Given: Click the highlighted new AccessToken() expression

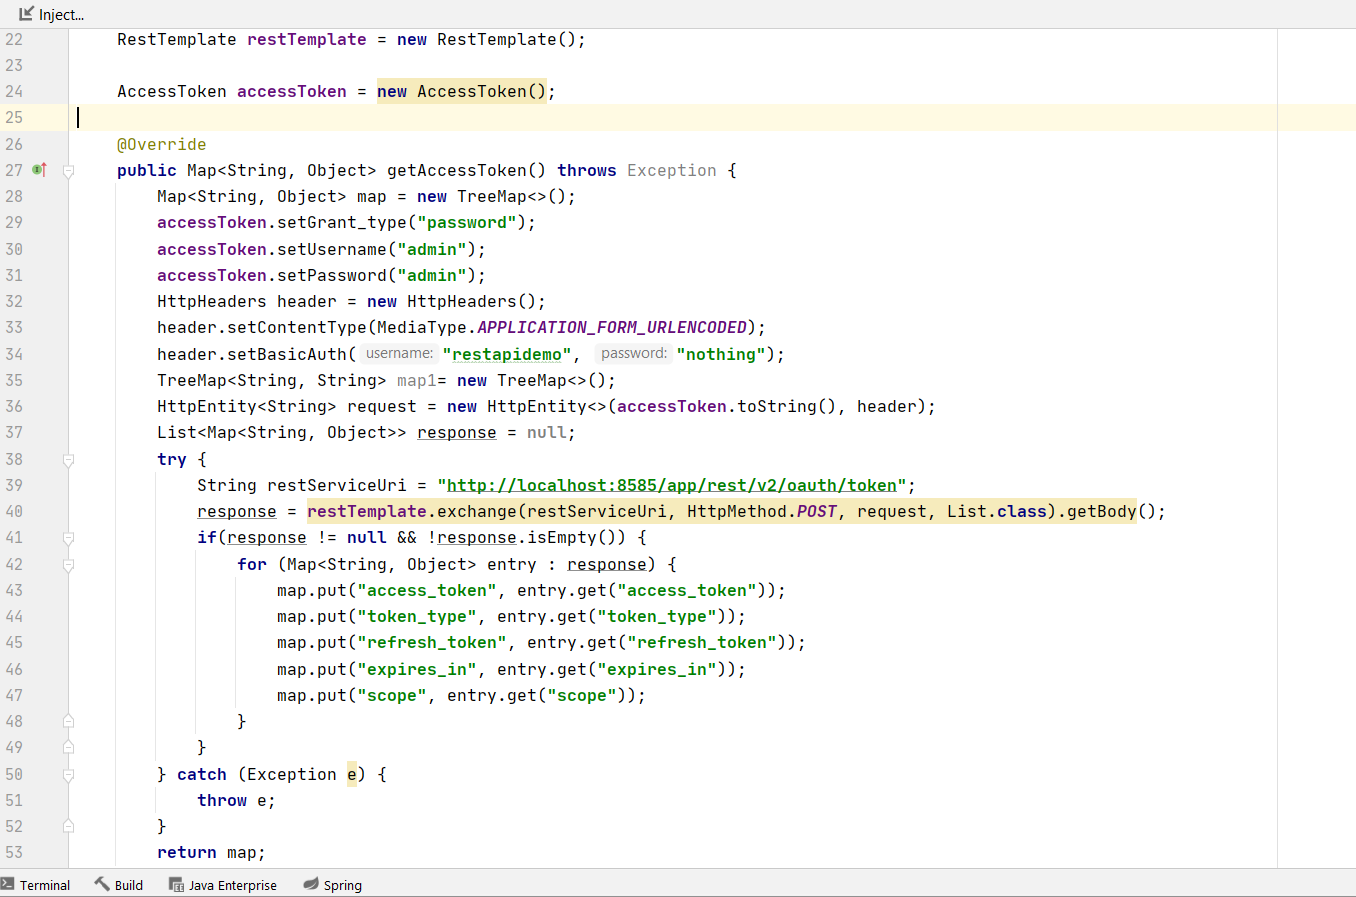Looking at the screenshot, I should (462, 91).
